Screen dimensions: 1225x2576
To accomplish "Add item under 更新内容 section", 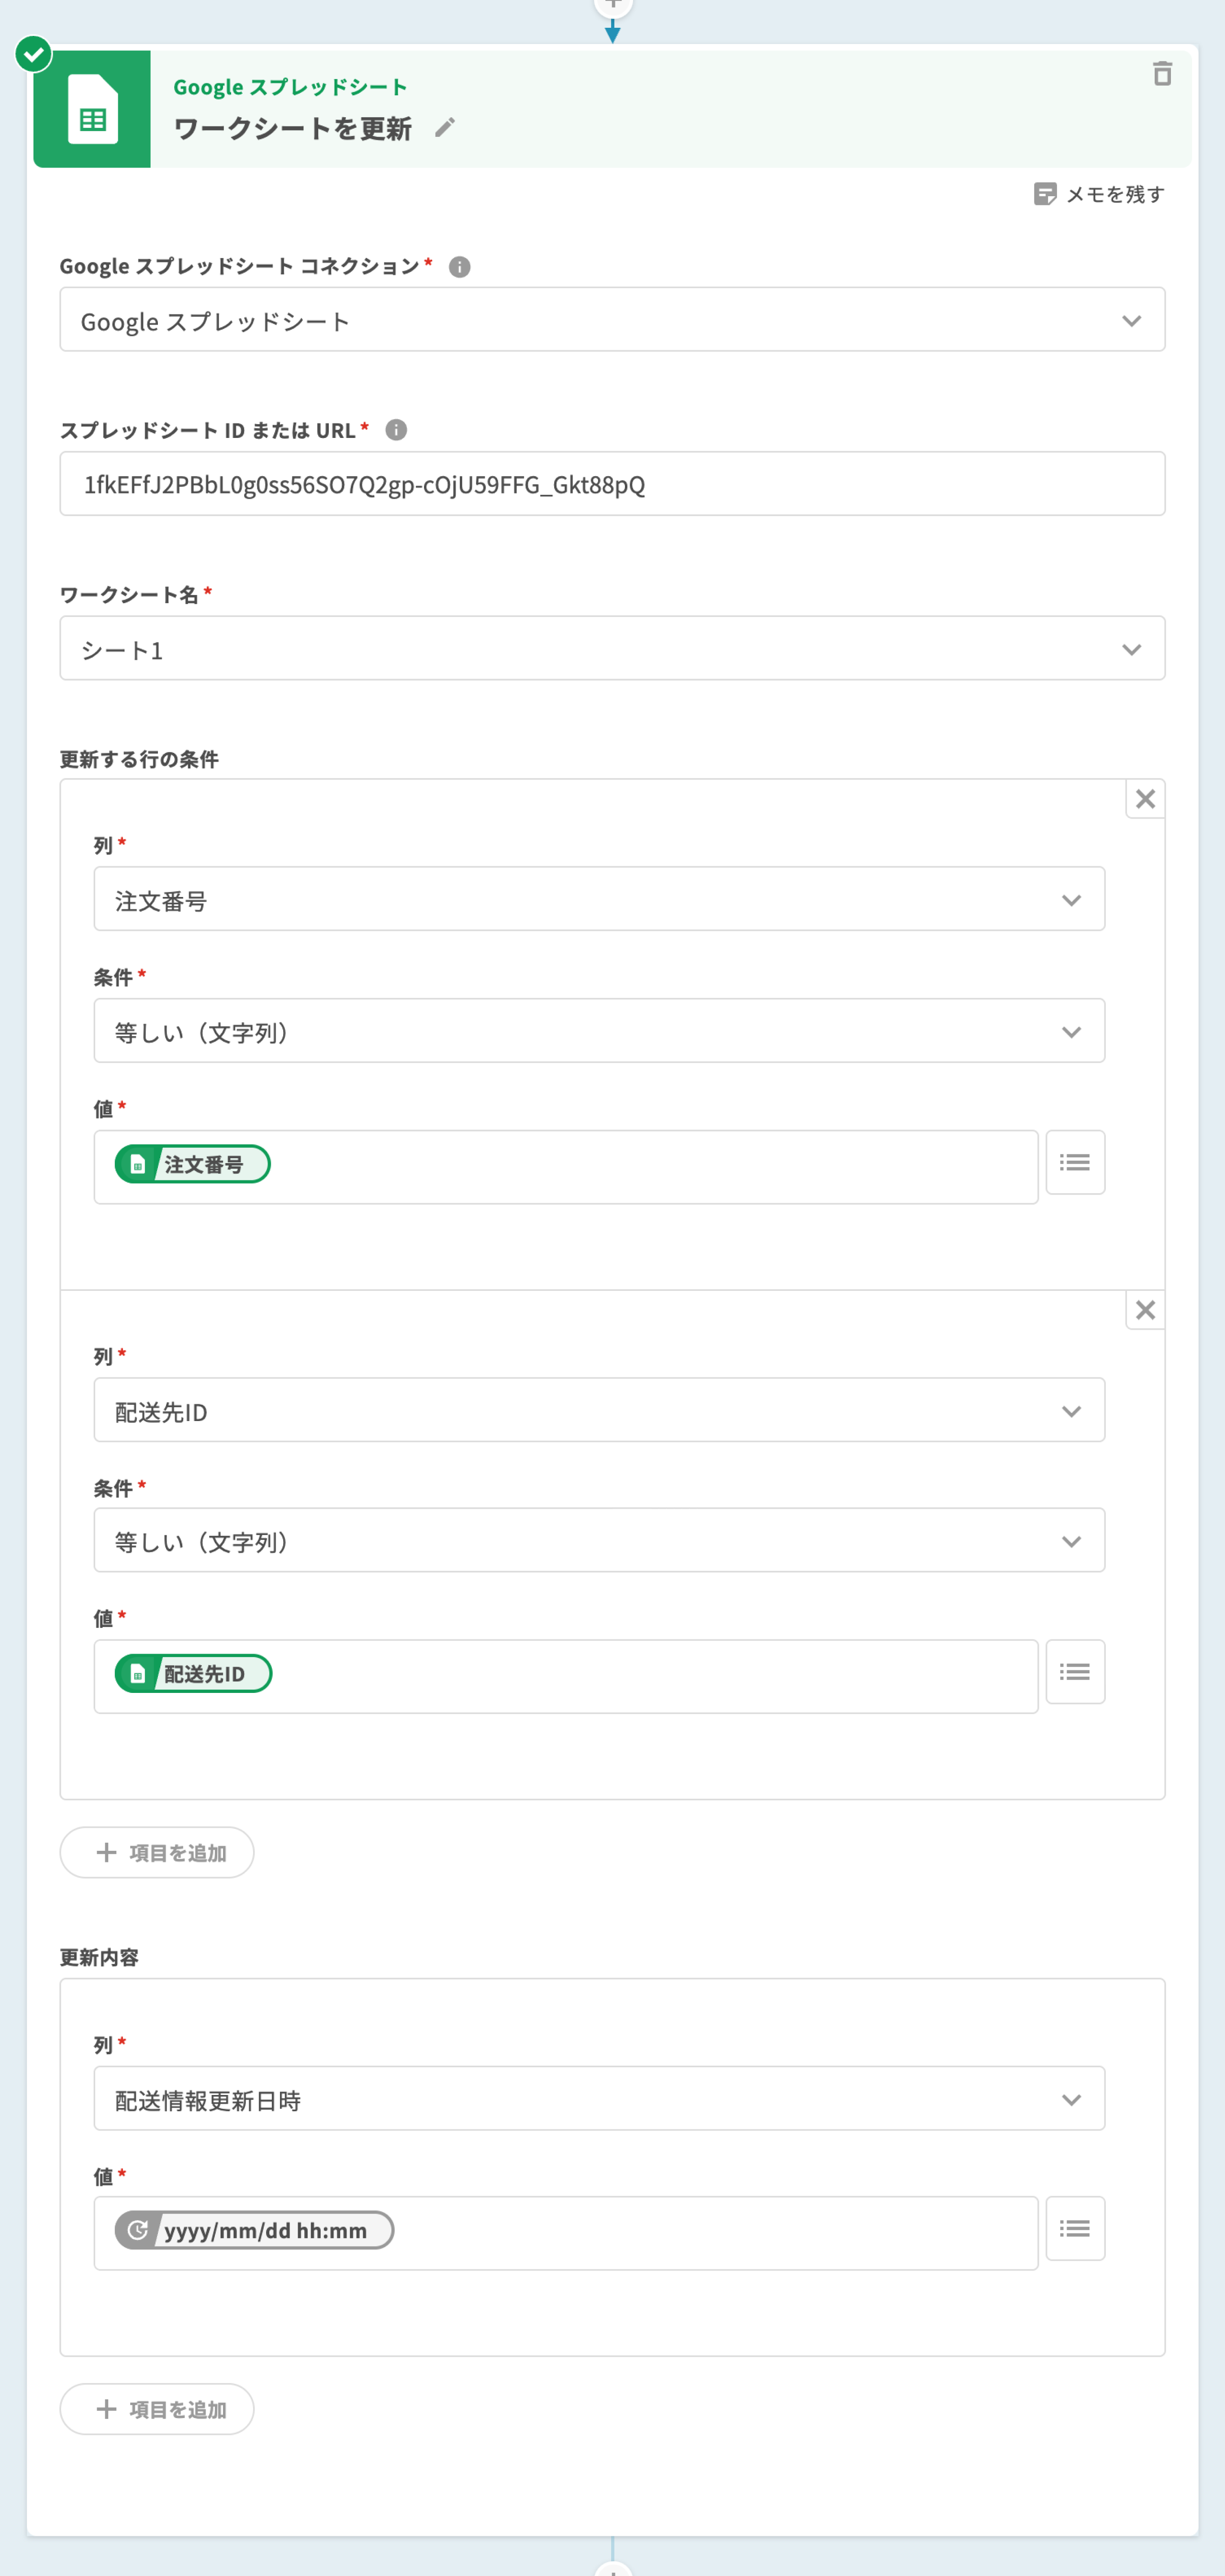I will click(x=157, y=2409).
